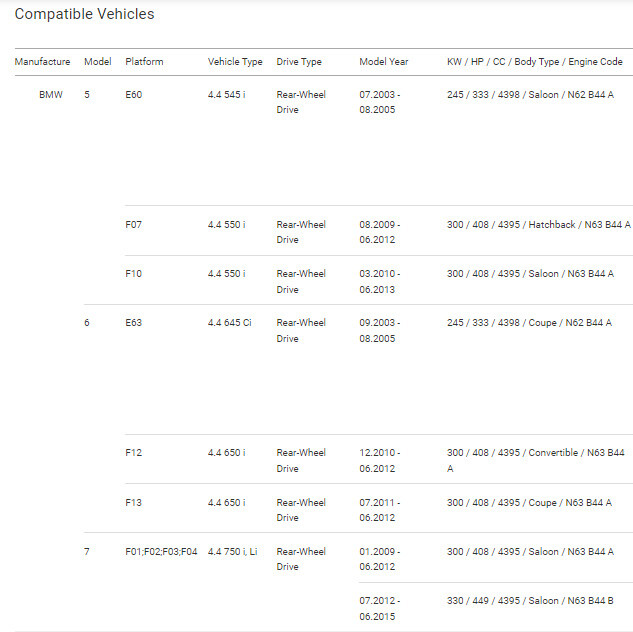
Task: Select the E63 platform cell
Action: click(x=134, y=323)
